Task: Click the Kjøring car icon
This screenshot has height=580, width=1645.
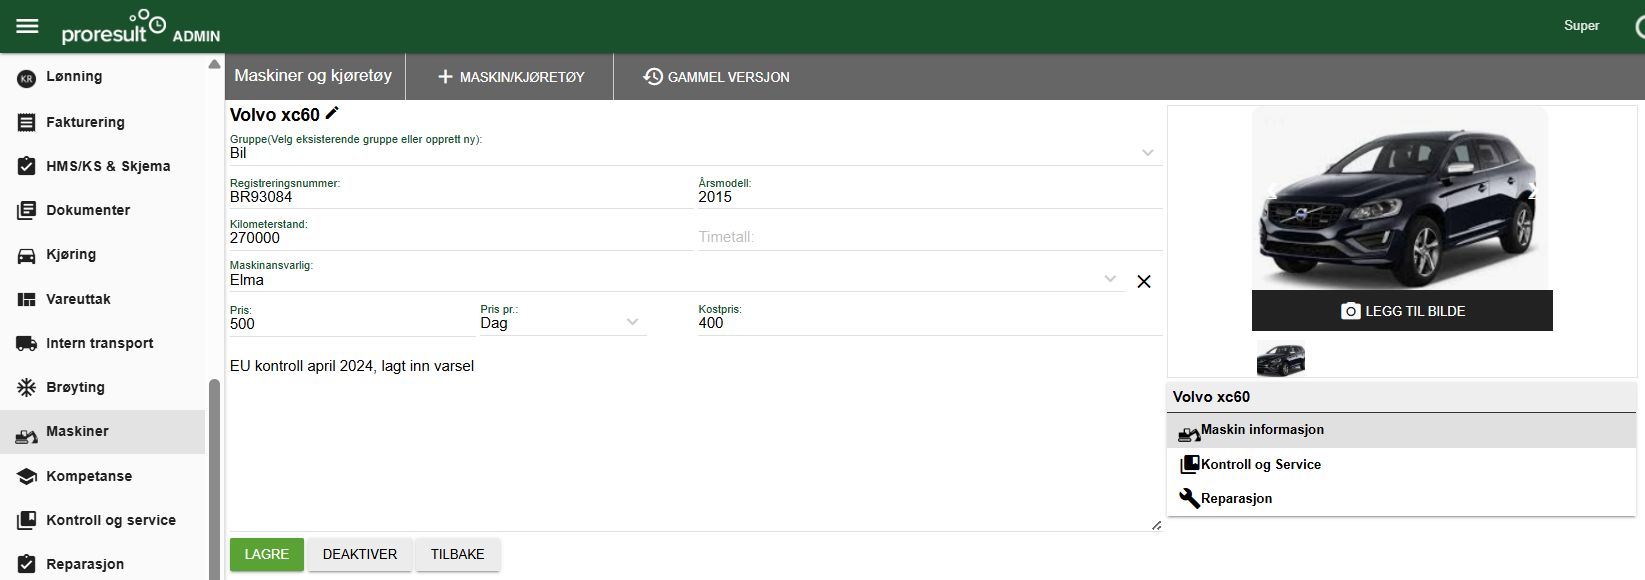Action: [x=27, y=255]
